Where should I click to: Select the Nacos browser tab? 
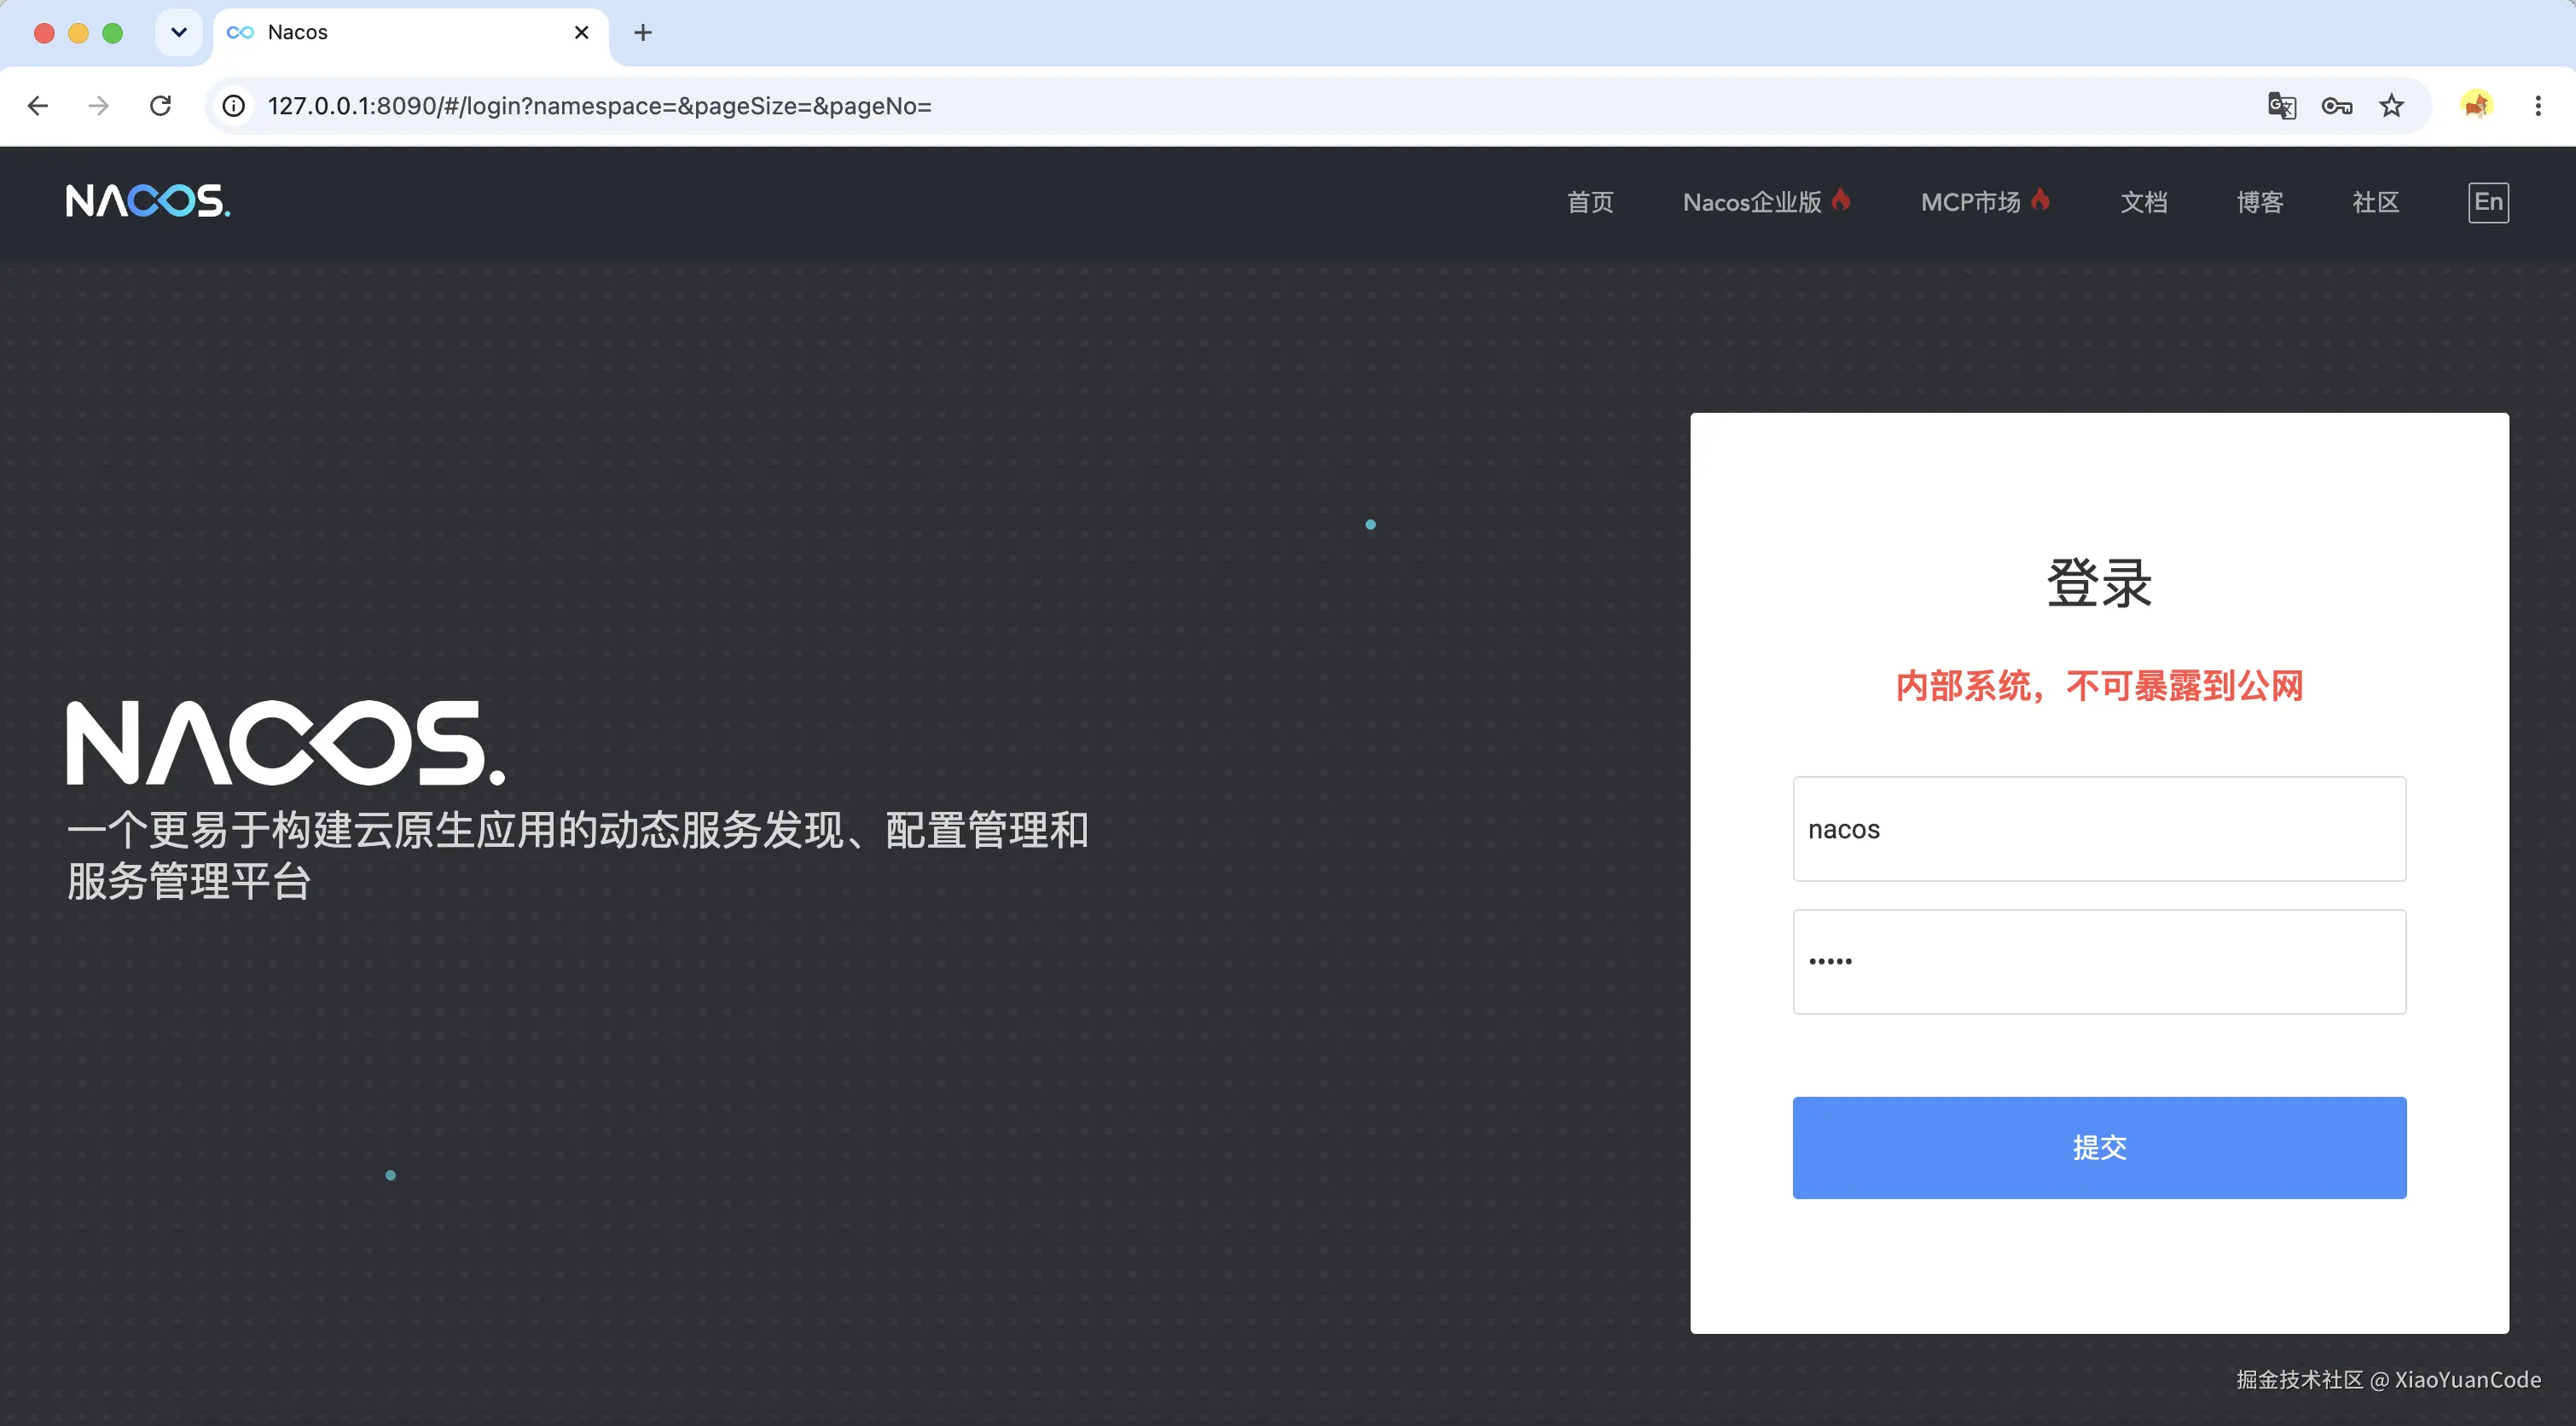(x=410, y=33)
